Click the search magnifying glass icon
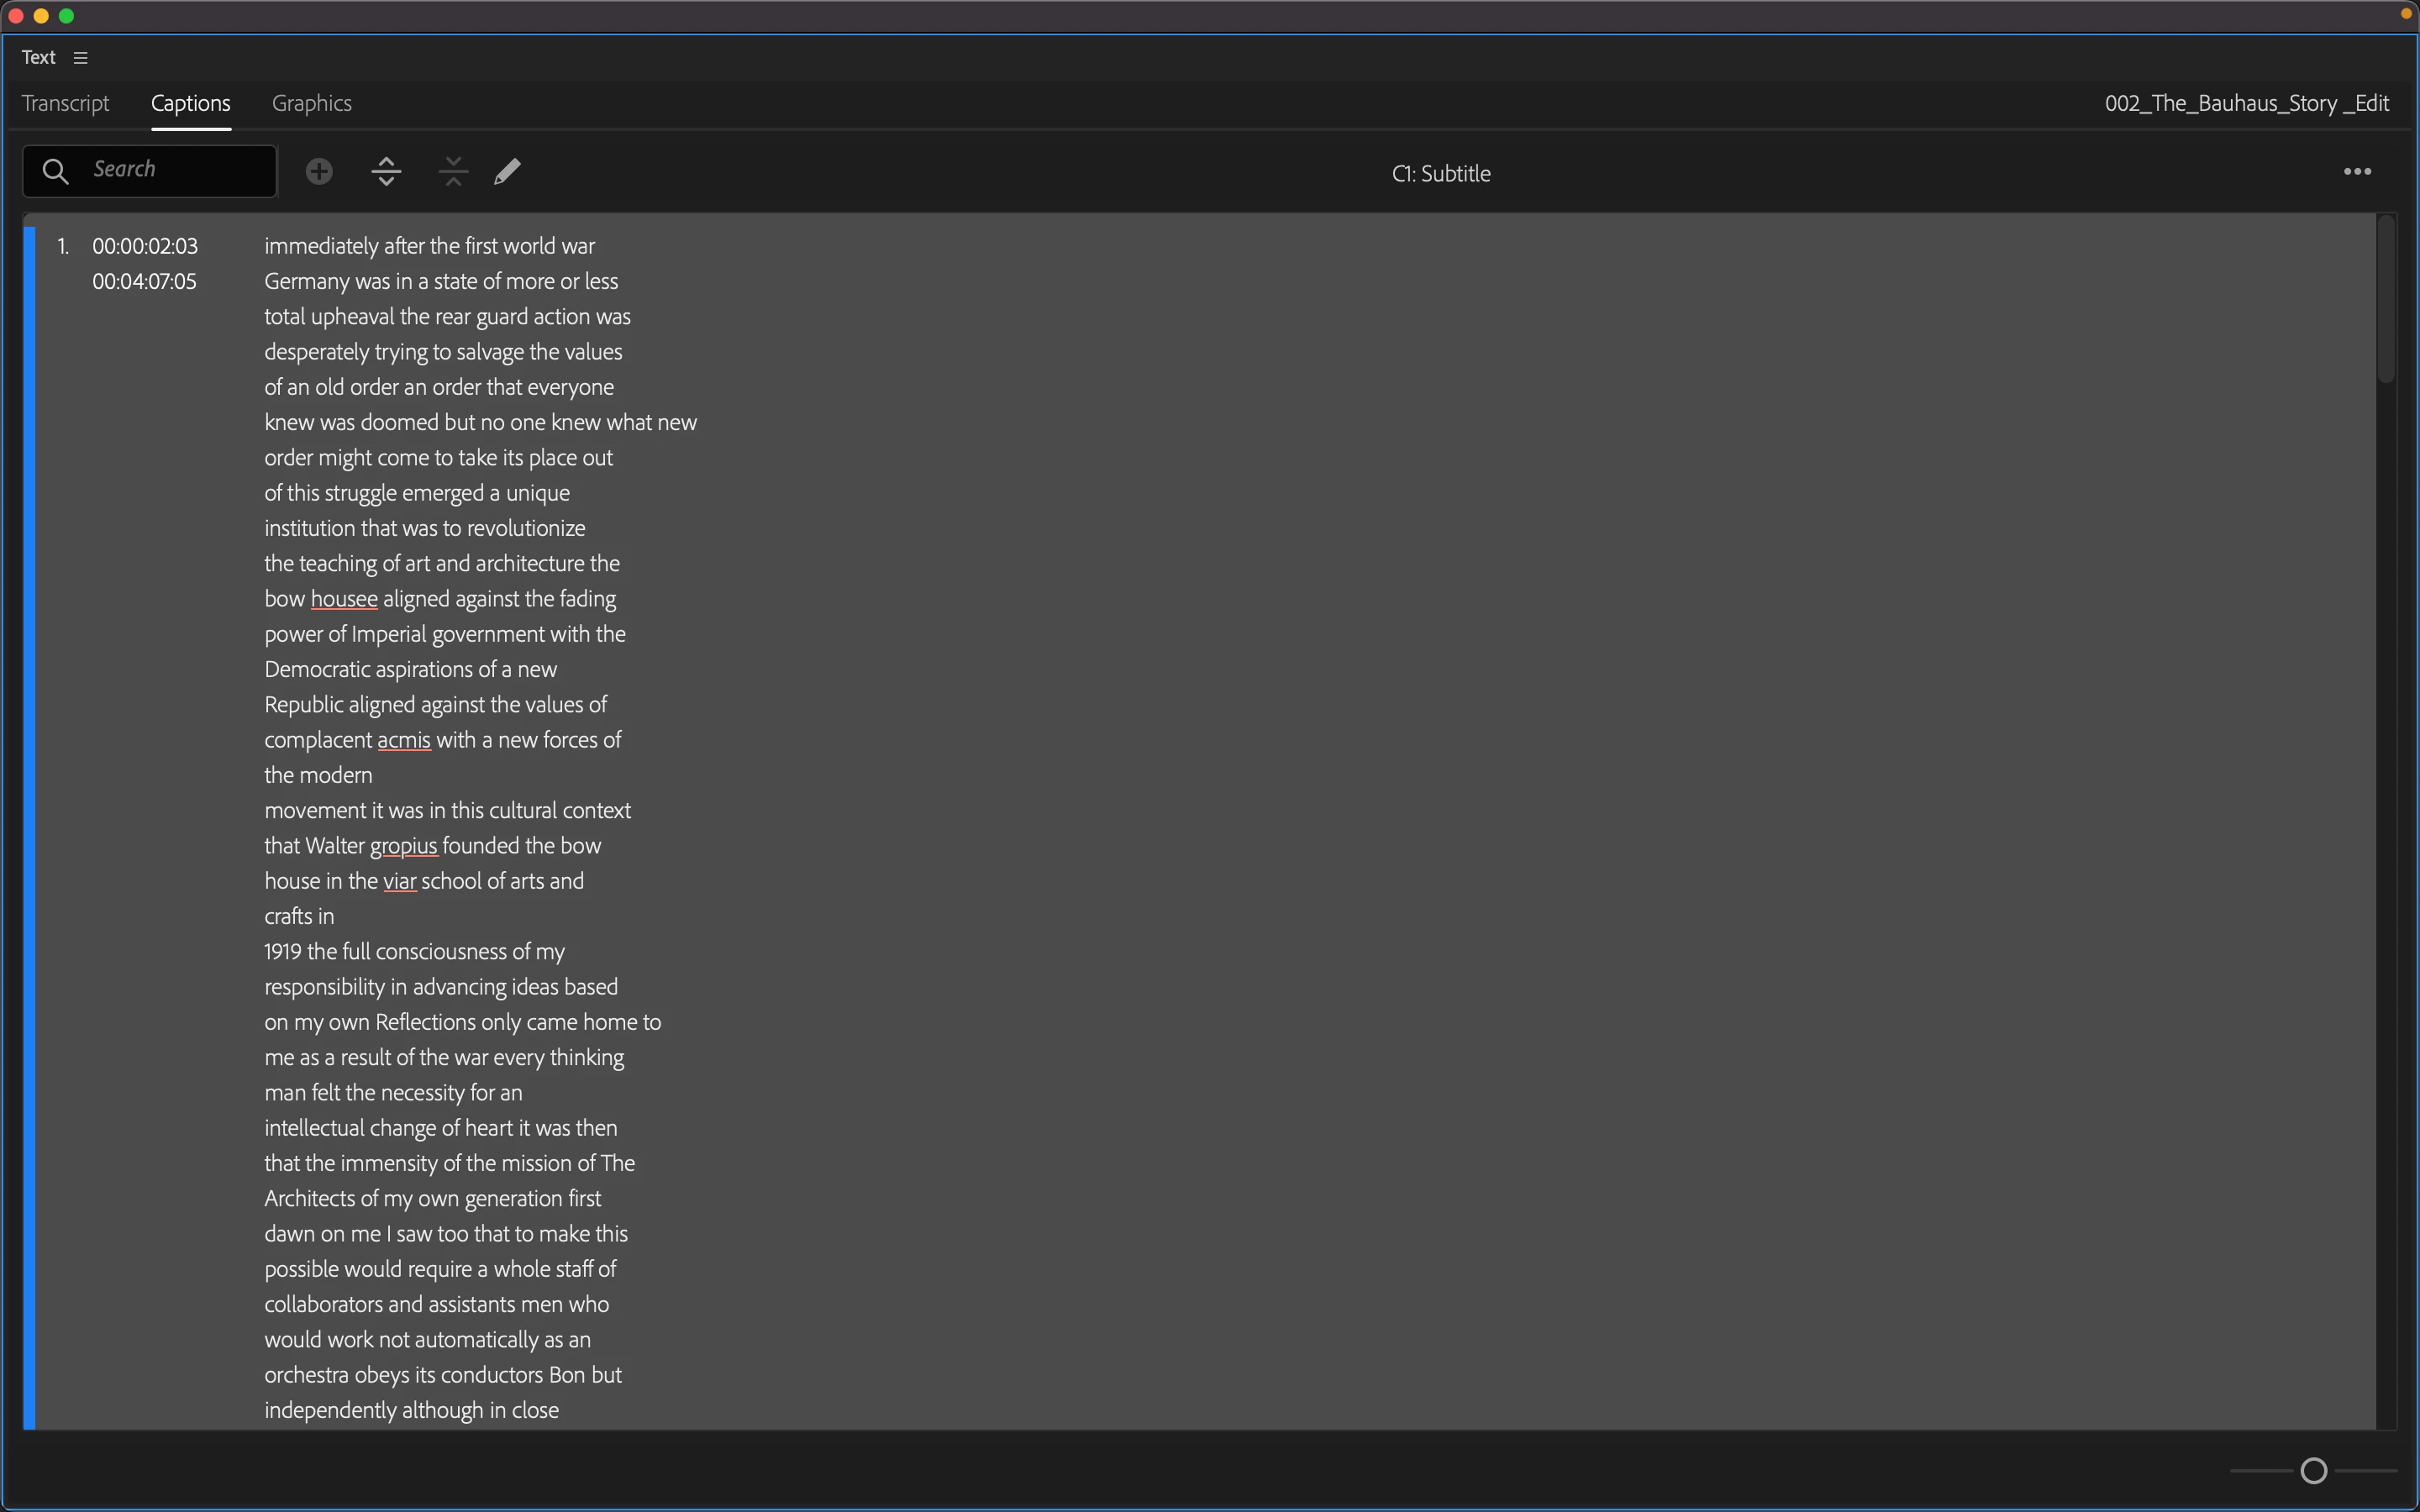2420x1512 pixels. click(x=56, y=171)
